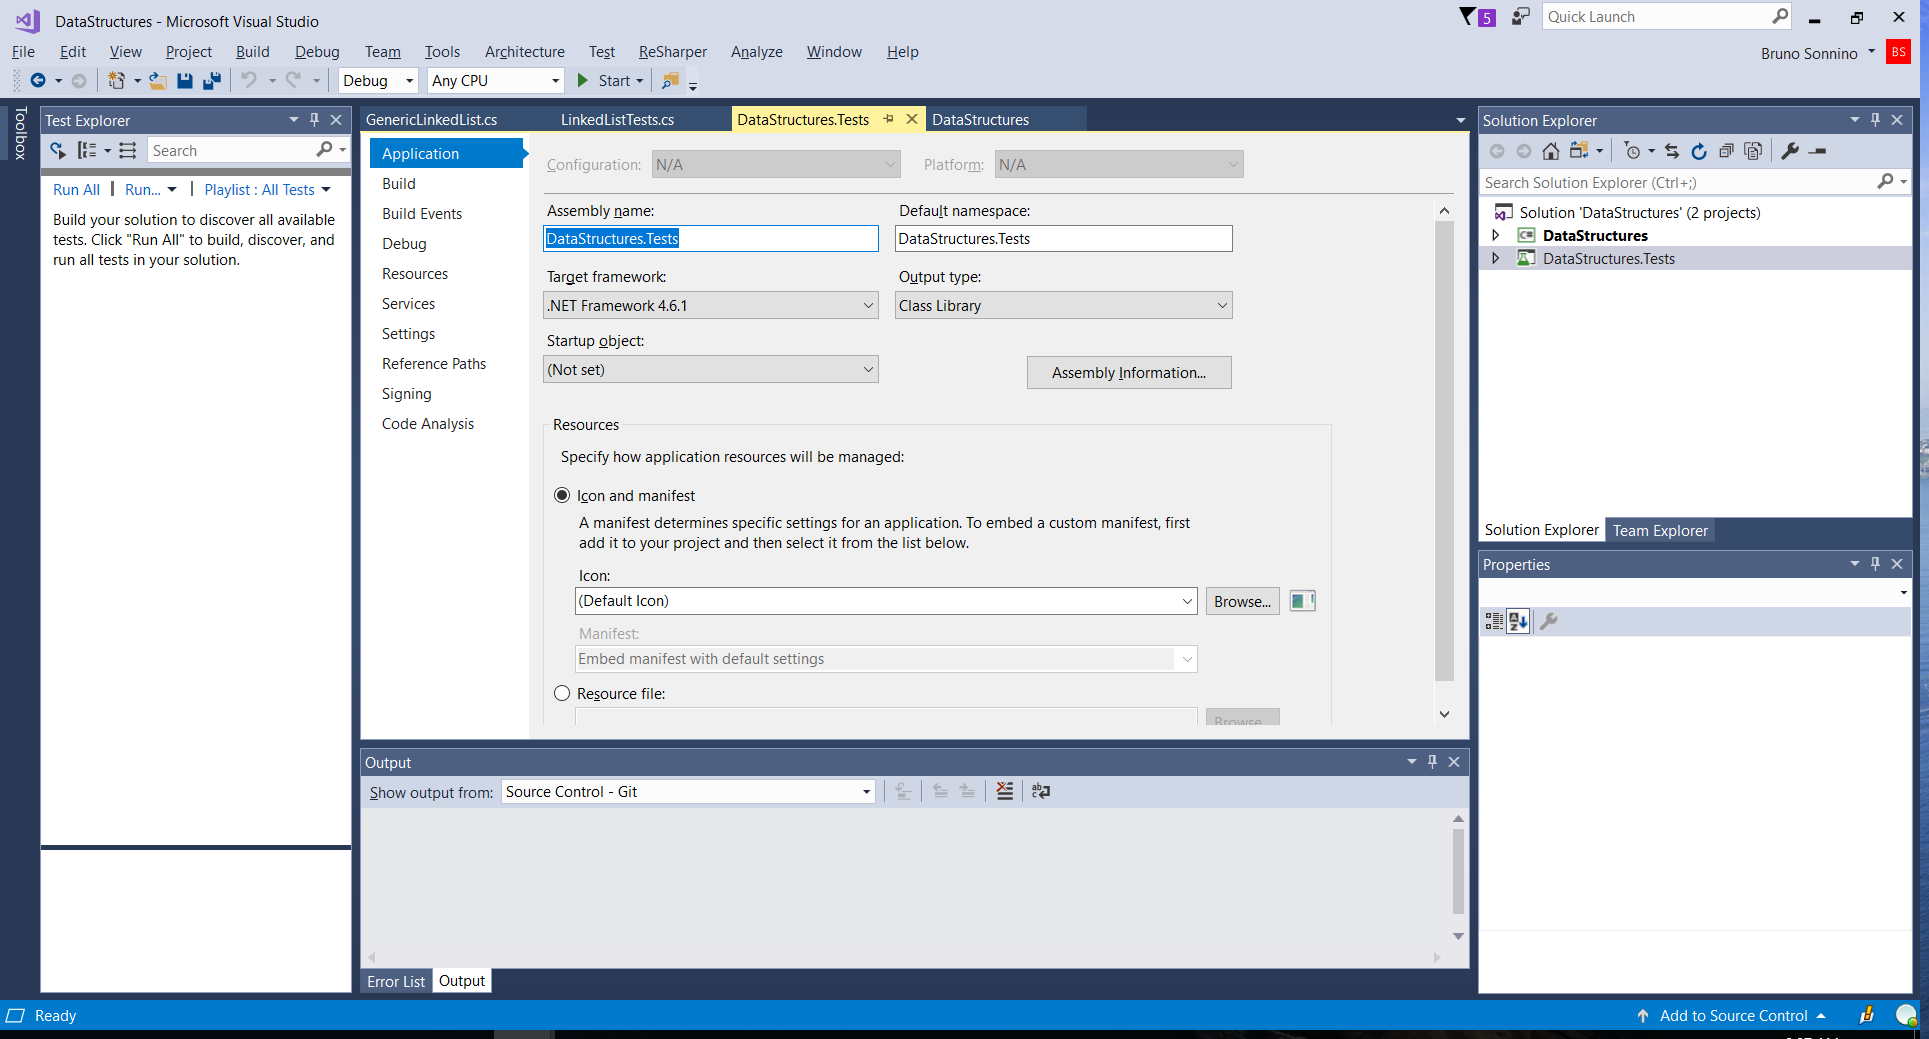Screen dimensions: 1929x1039
Task: Open Properties via the wrench icon
Action: (x=1789, y=151)
